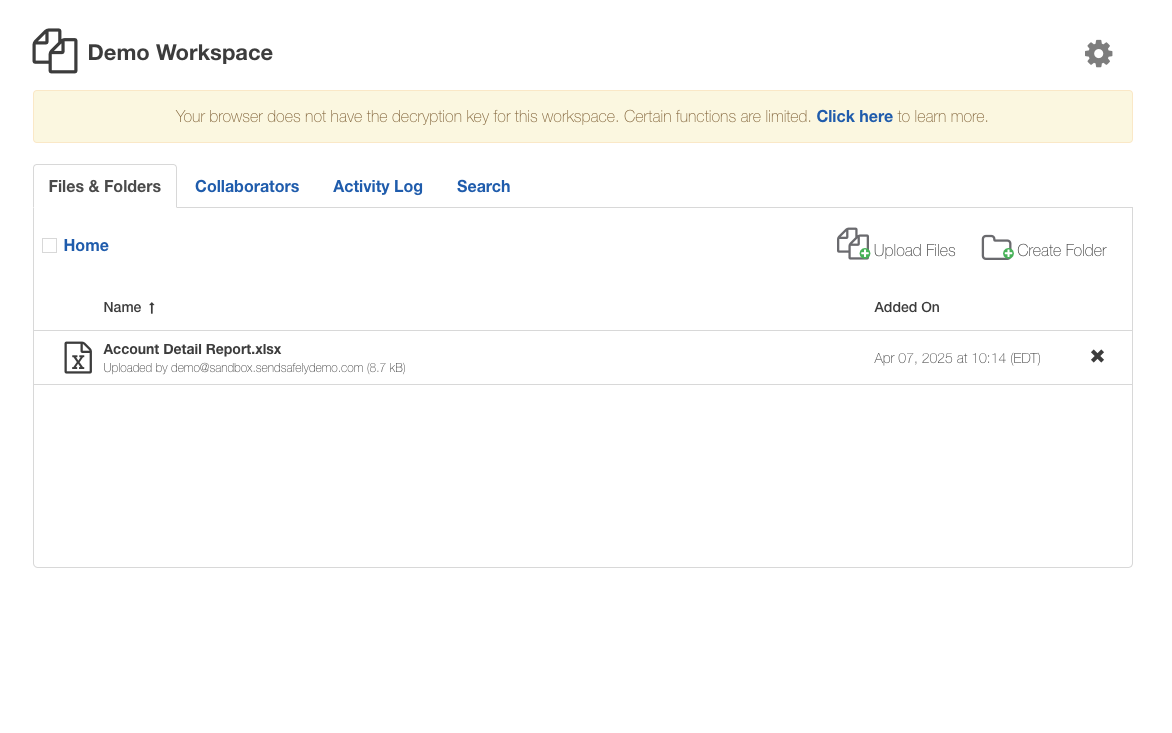
Task: Open Account Detail Report.xlsx file name
Action: [192, 349]
